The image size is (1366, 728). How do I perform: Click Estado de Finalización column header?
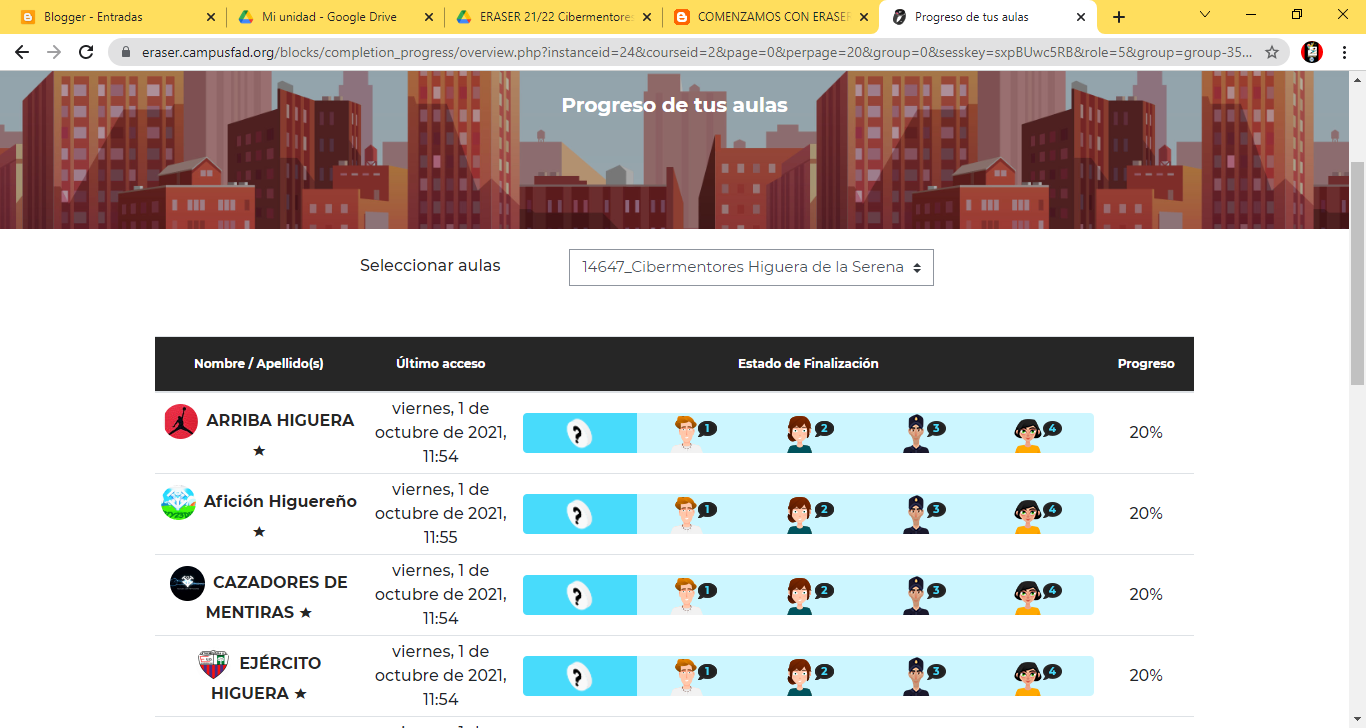pyautogui.click(x=808, y=364)
